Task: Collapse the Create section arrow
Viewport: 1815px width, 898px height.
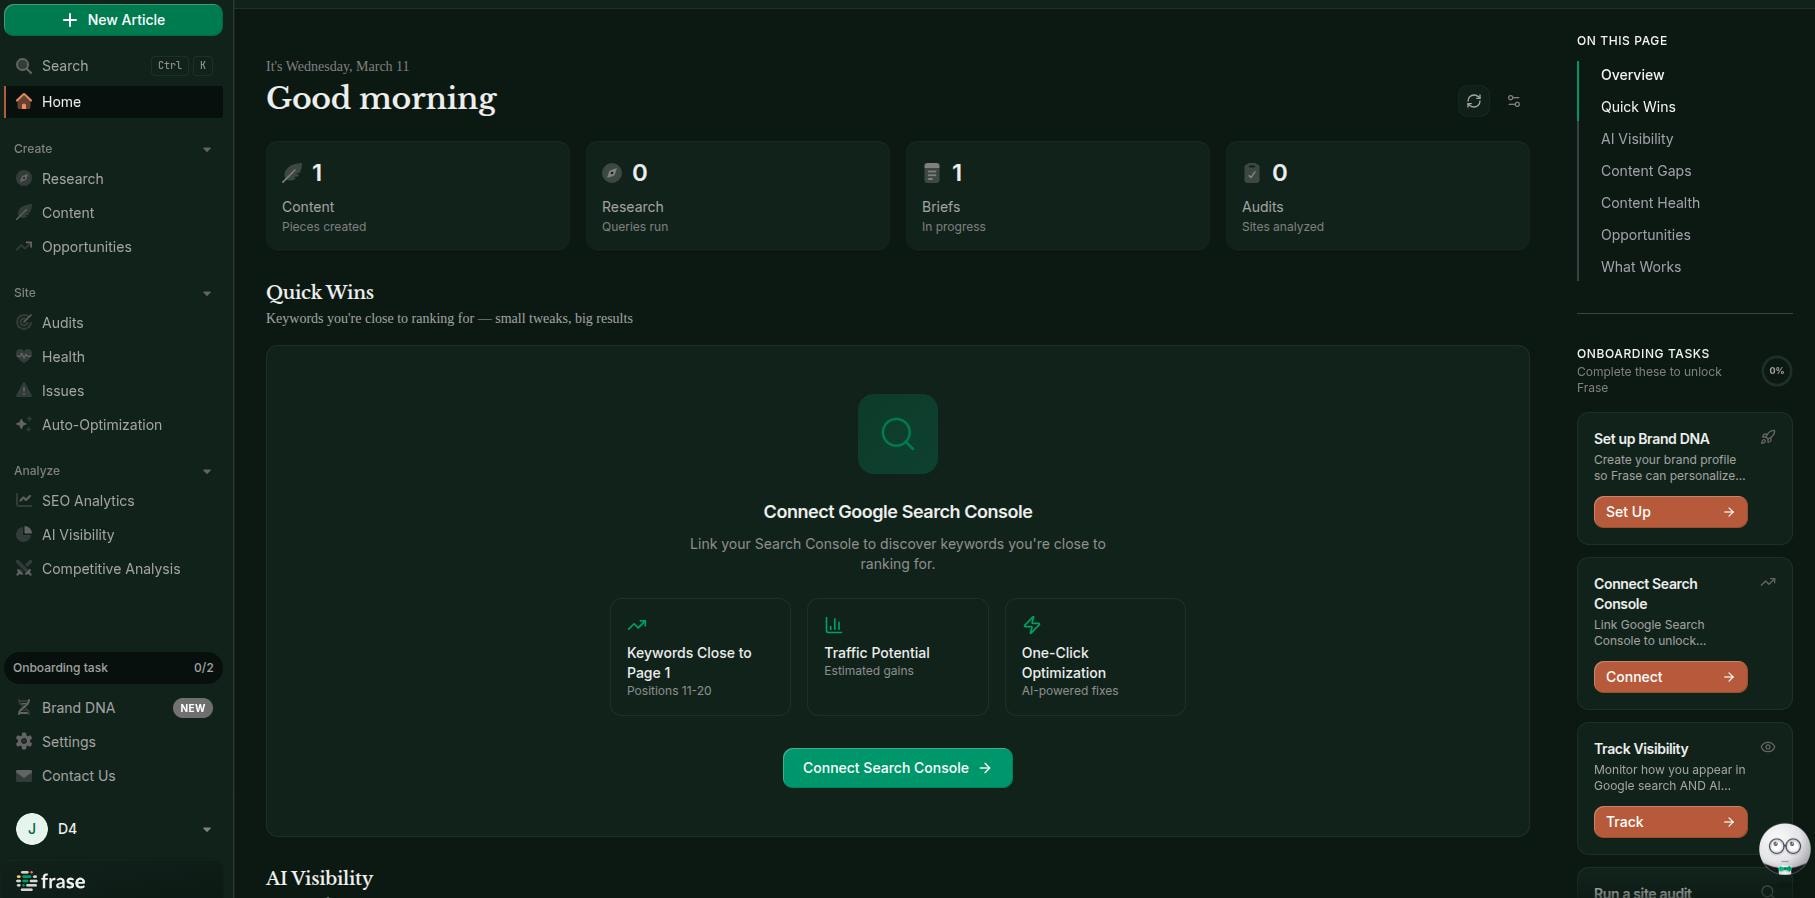Action: [207, 149]
